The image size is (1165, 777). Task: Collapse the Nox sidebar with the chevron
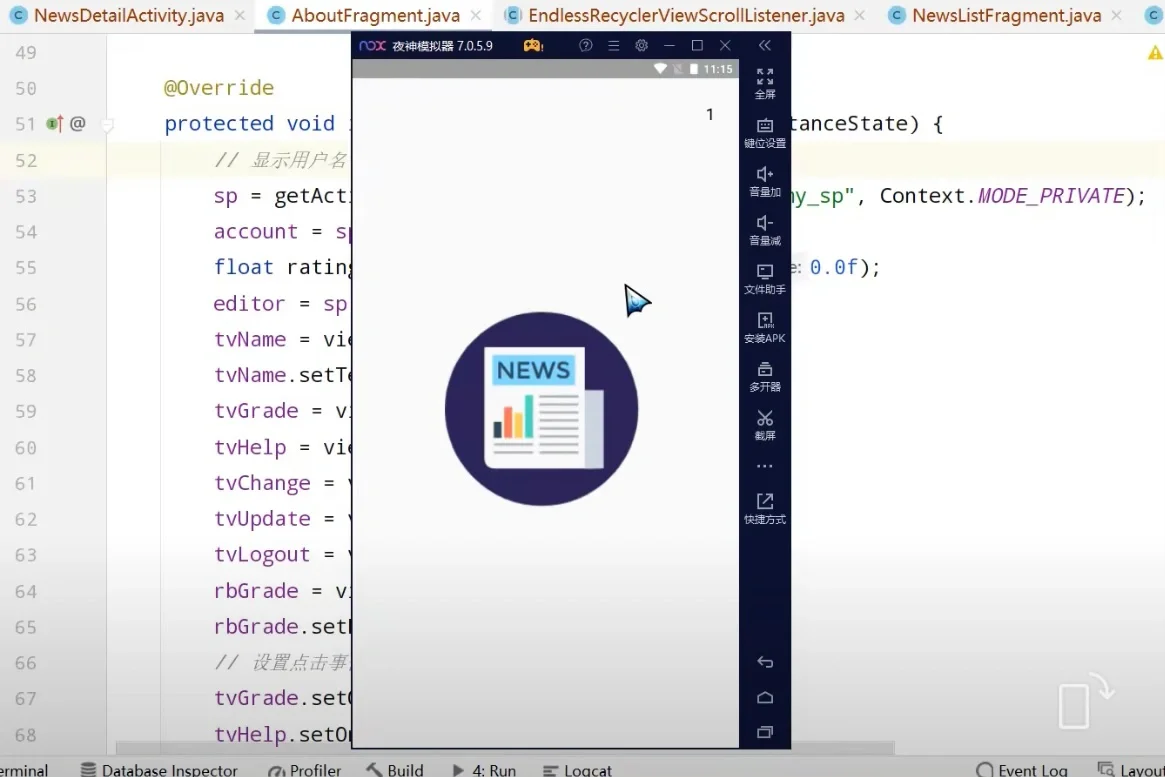(x=765, y=45)
